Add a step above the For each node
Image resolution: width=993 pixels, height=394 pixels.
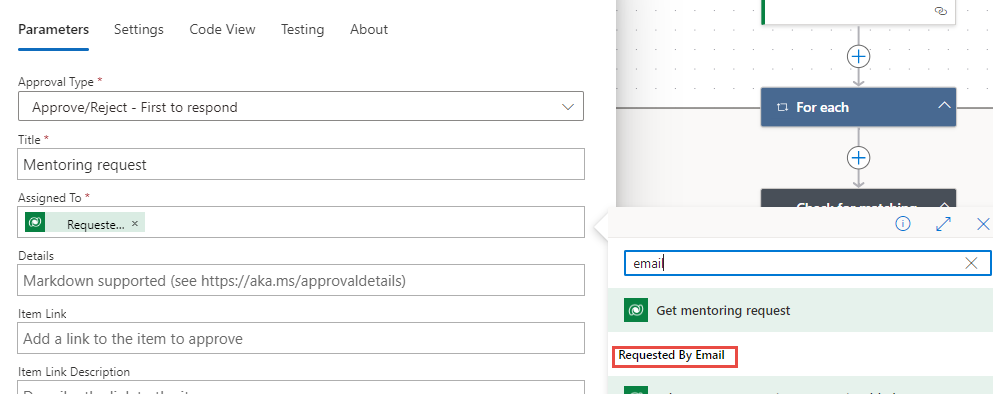tap(858, 56)
